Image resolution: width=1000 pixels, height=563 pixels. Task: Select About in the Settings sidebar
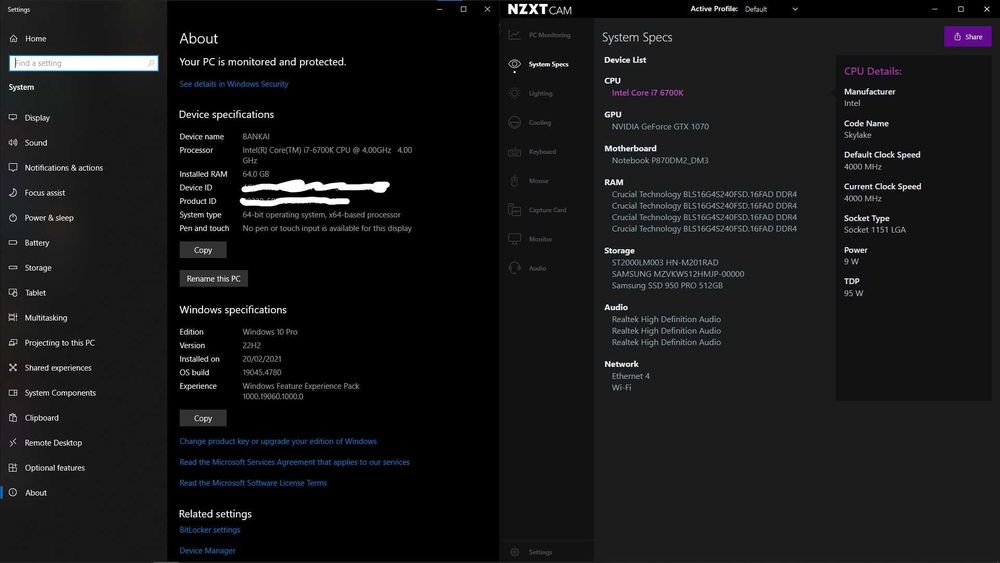[36, 493]
